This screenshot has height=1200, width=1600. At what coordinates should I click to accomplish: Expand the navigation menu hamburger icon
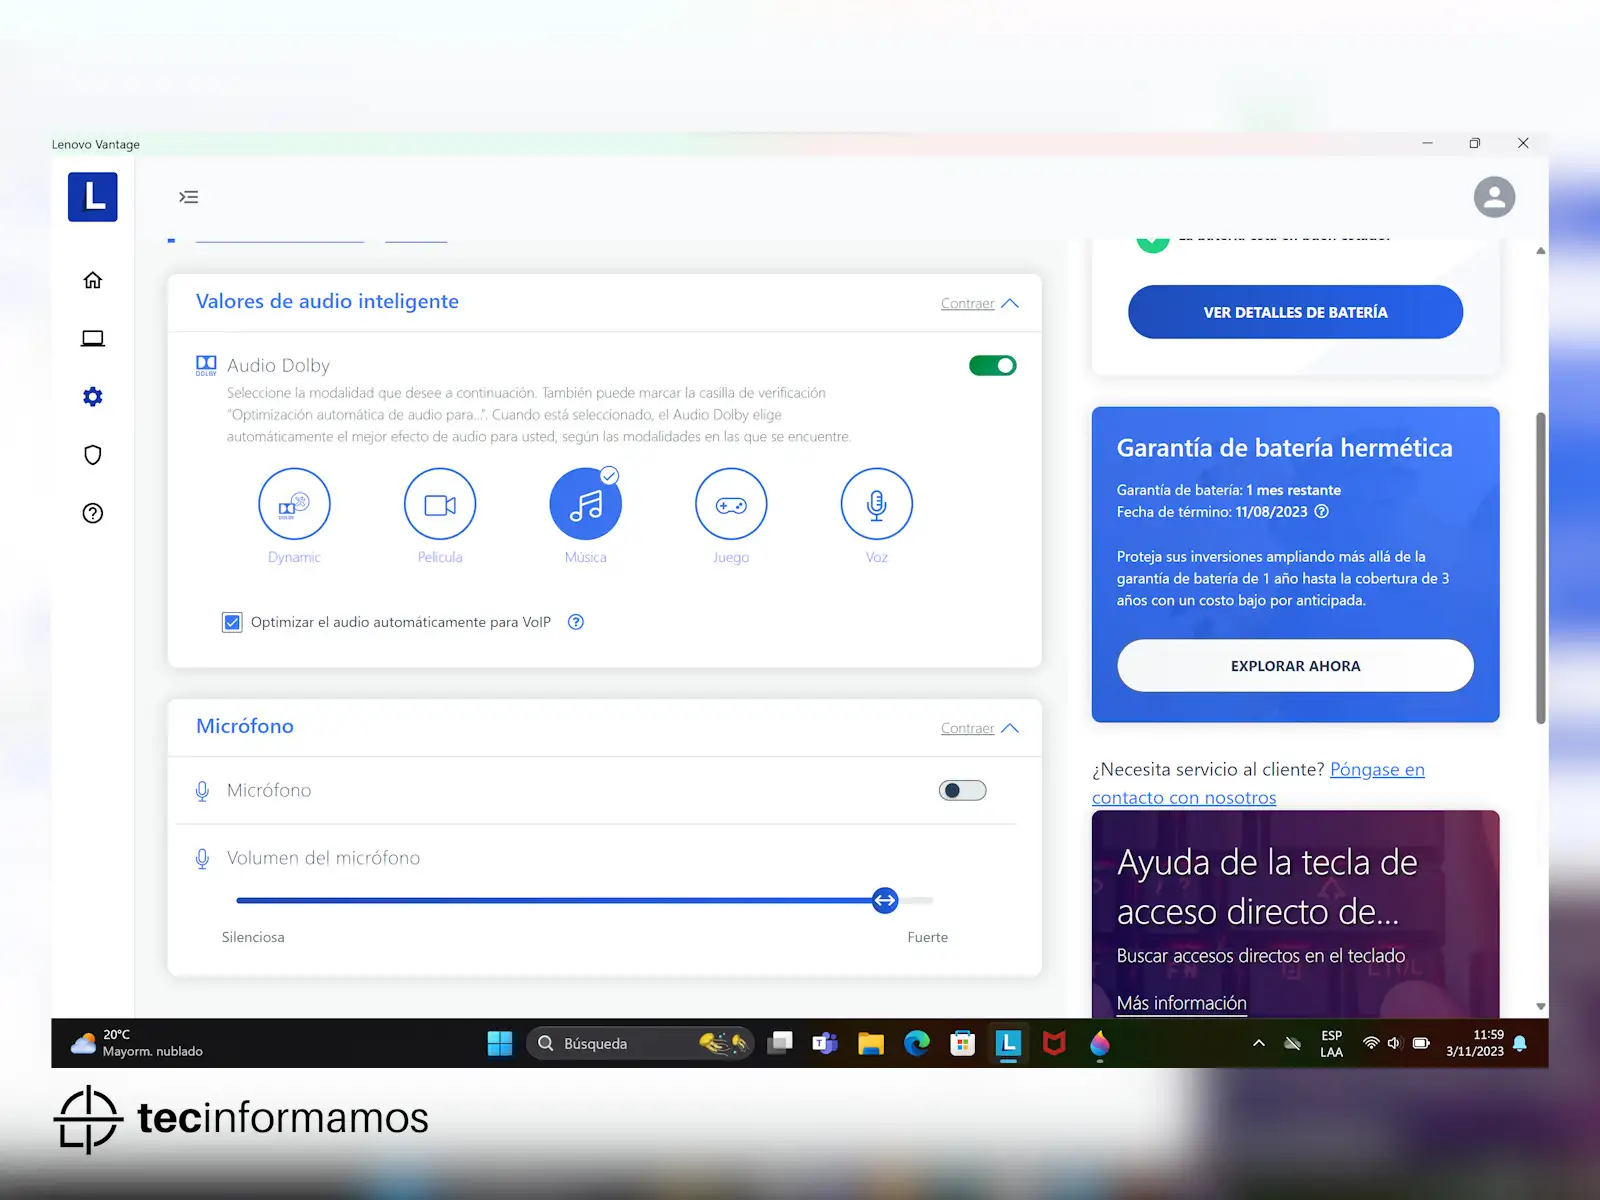189,197
